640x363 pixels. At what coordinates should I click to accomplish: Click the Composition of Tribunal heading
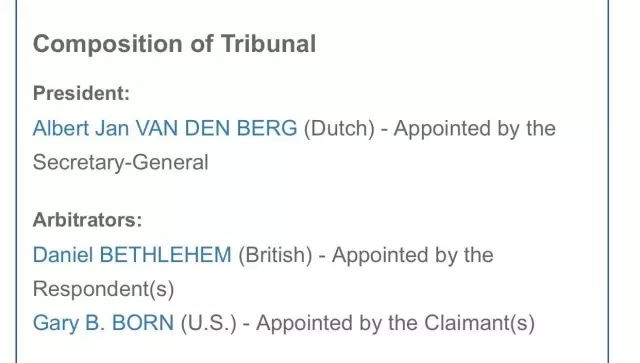coord(174,44)
